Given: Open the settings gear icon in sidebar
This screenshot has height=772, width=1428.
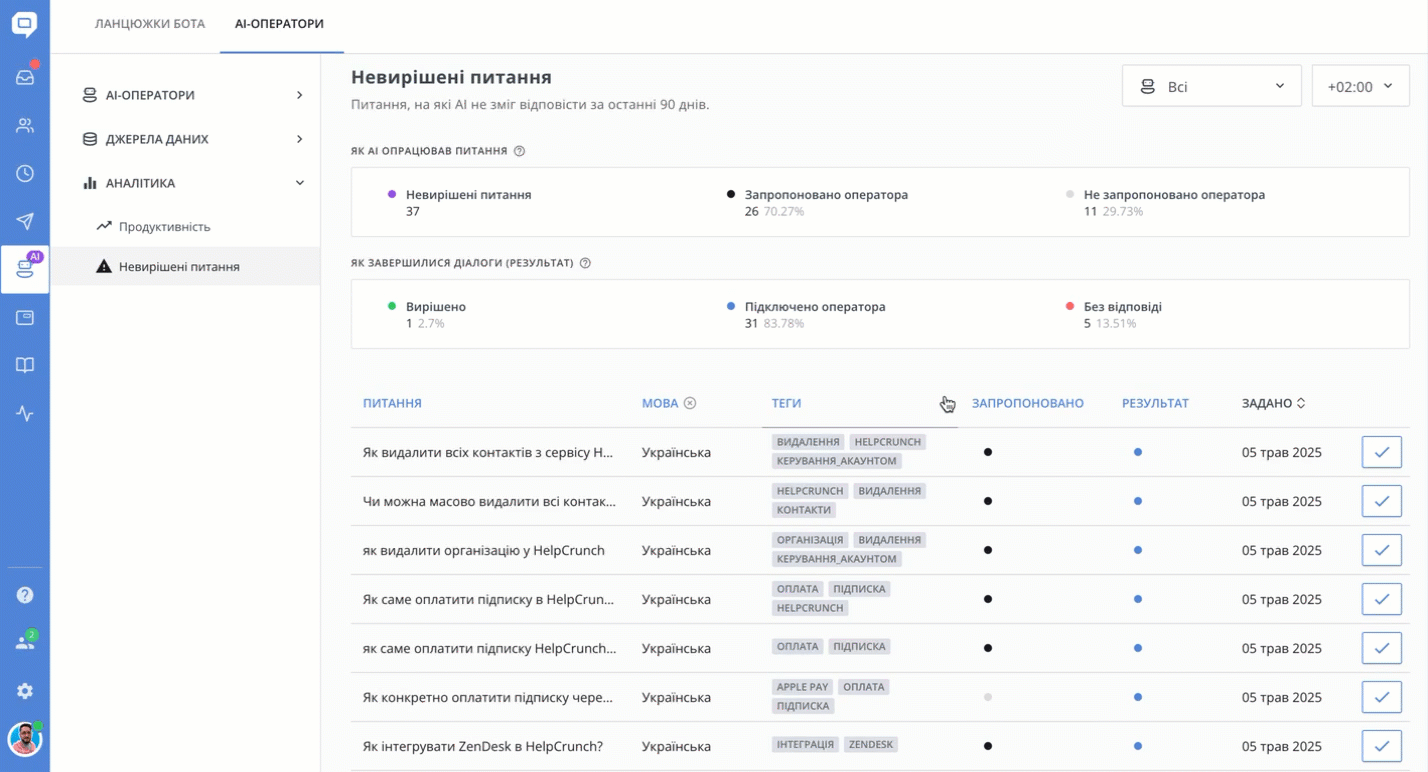Looking at the screenshot, I should pyautogui.click(x=25, y=691).
